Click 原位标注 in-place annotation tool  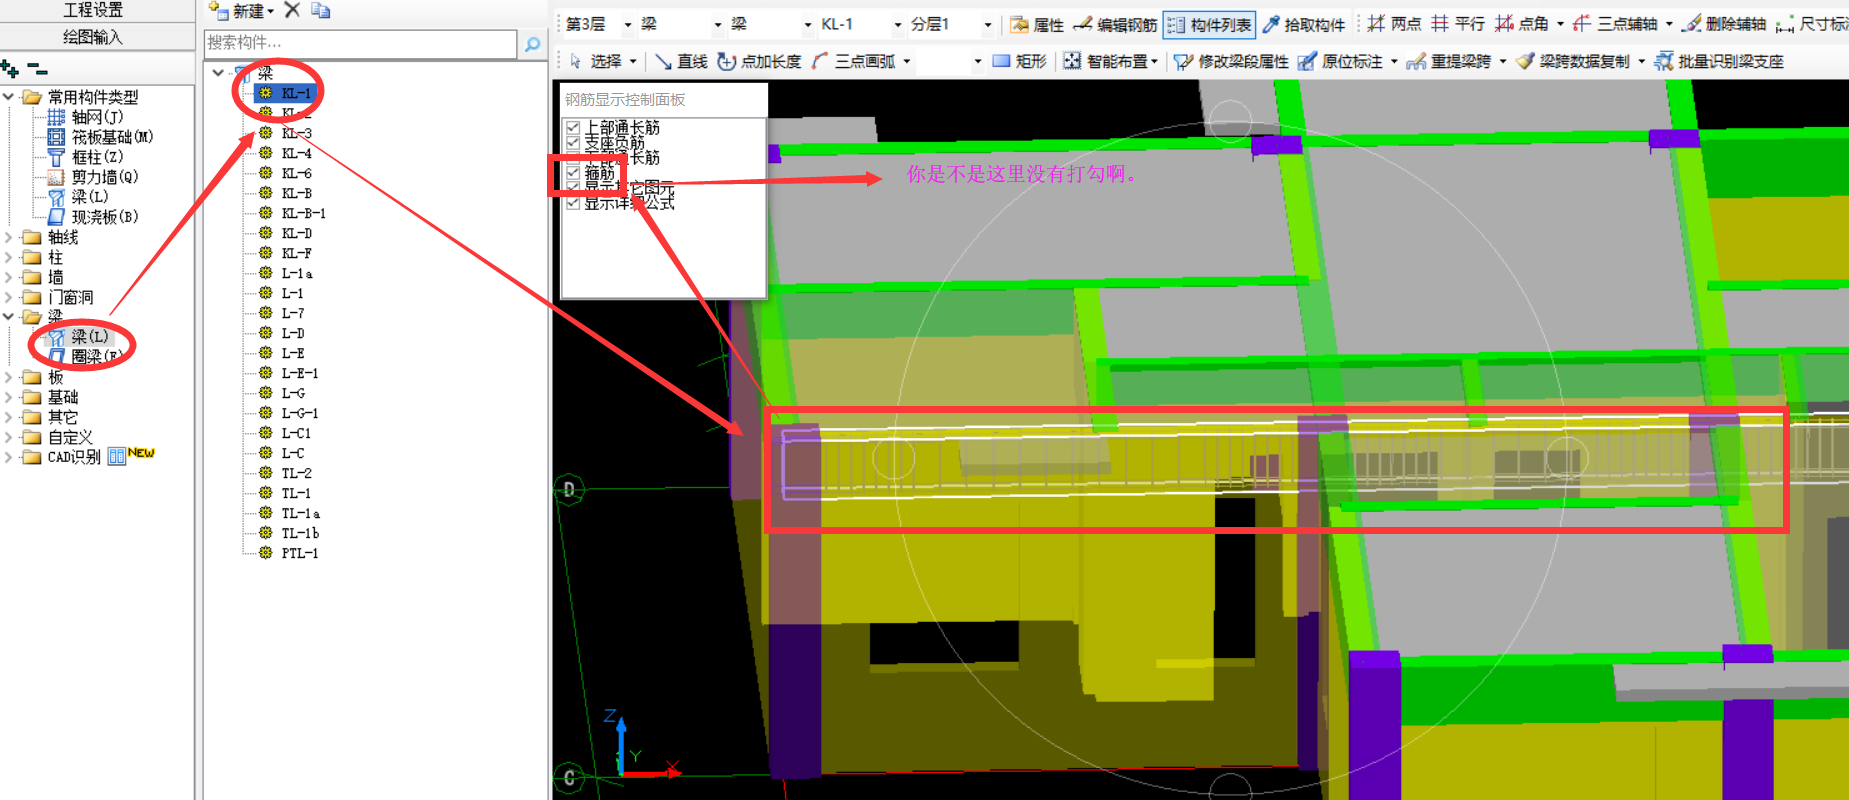[x=1340, y=61]
